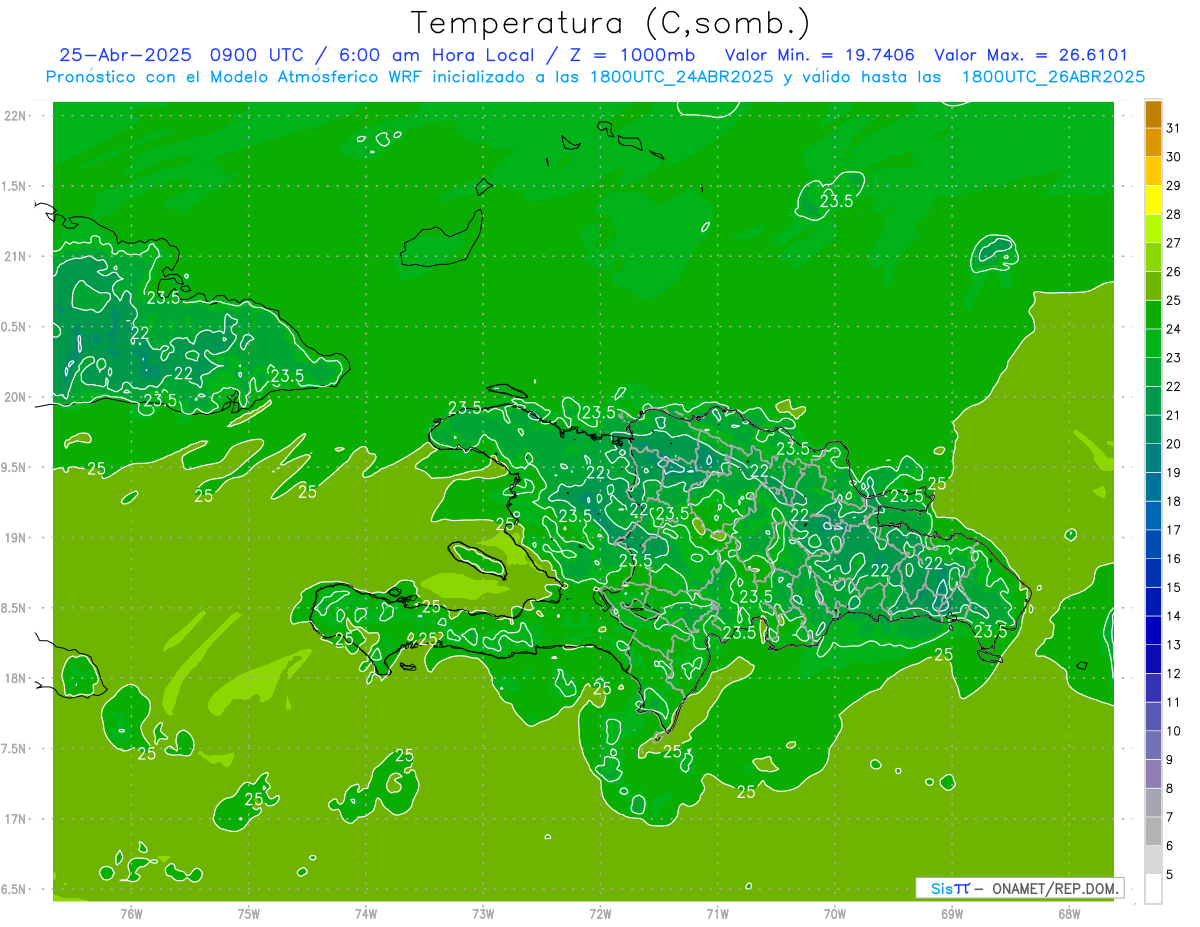Click the '76W' longitude axis label
The height and width of the screenshot is (927, 1200).
click(131, 914)
